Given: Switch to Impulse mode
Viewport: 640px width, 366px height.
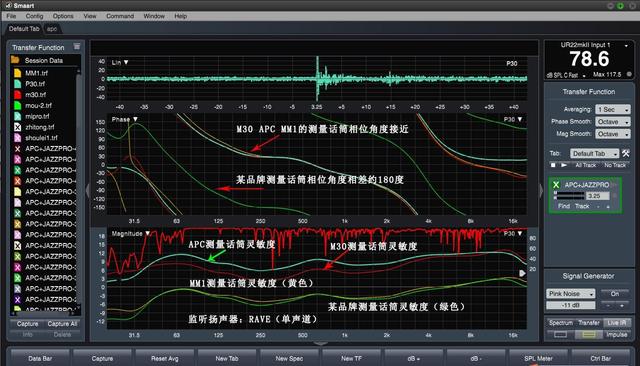Looking at the screenshot, I should pos(616,335).
